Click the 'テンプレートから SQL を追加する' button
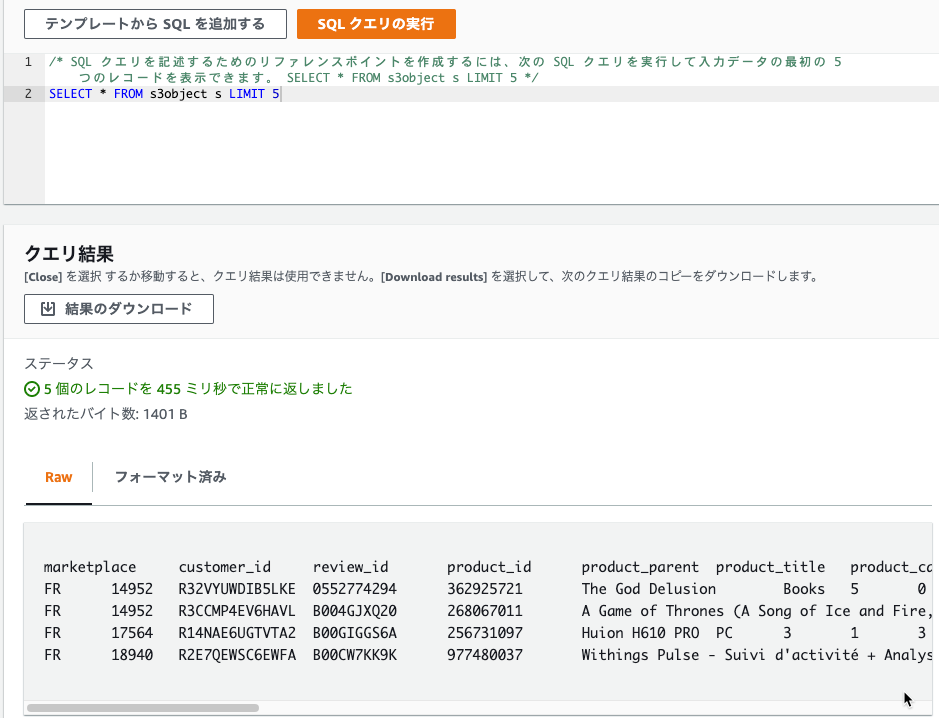Viewport: 939px width, 718px height. (x=155, y=24)
